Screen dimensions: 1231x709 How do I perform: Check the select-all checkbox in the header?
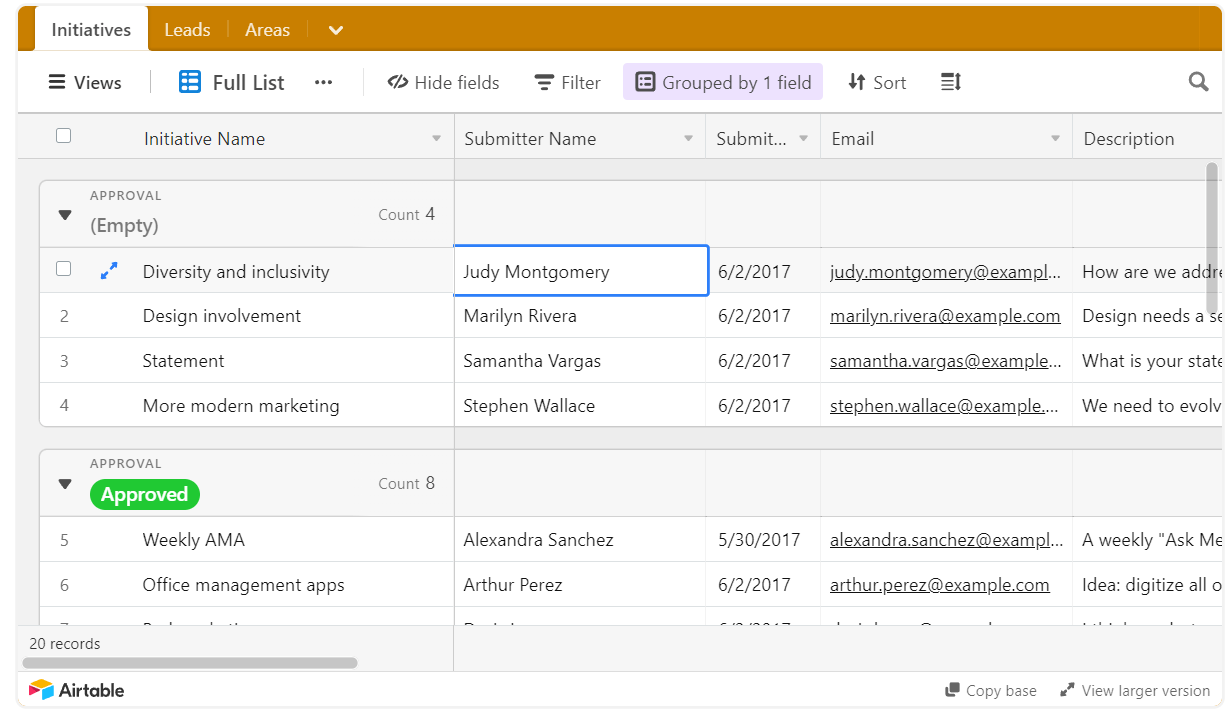click(x=63, y=135)
